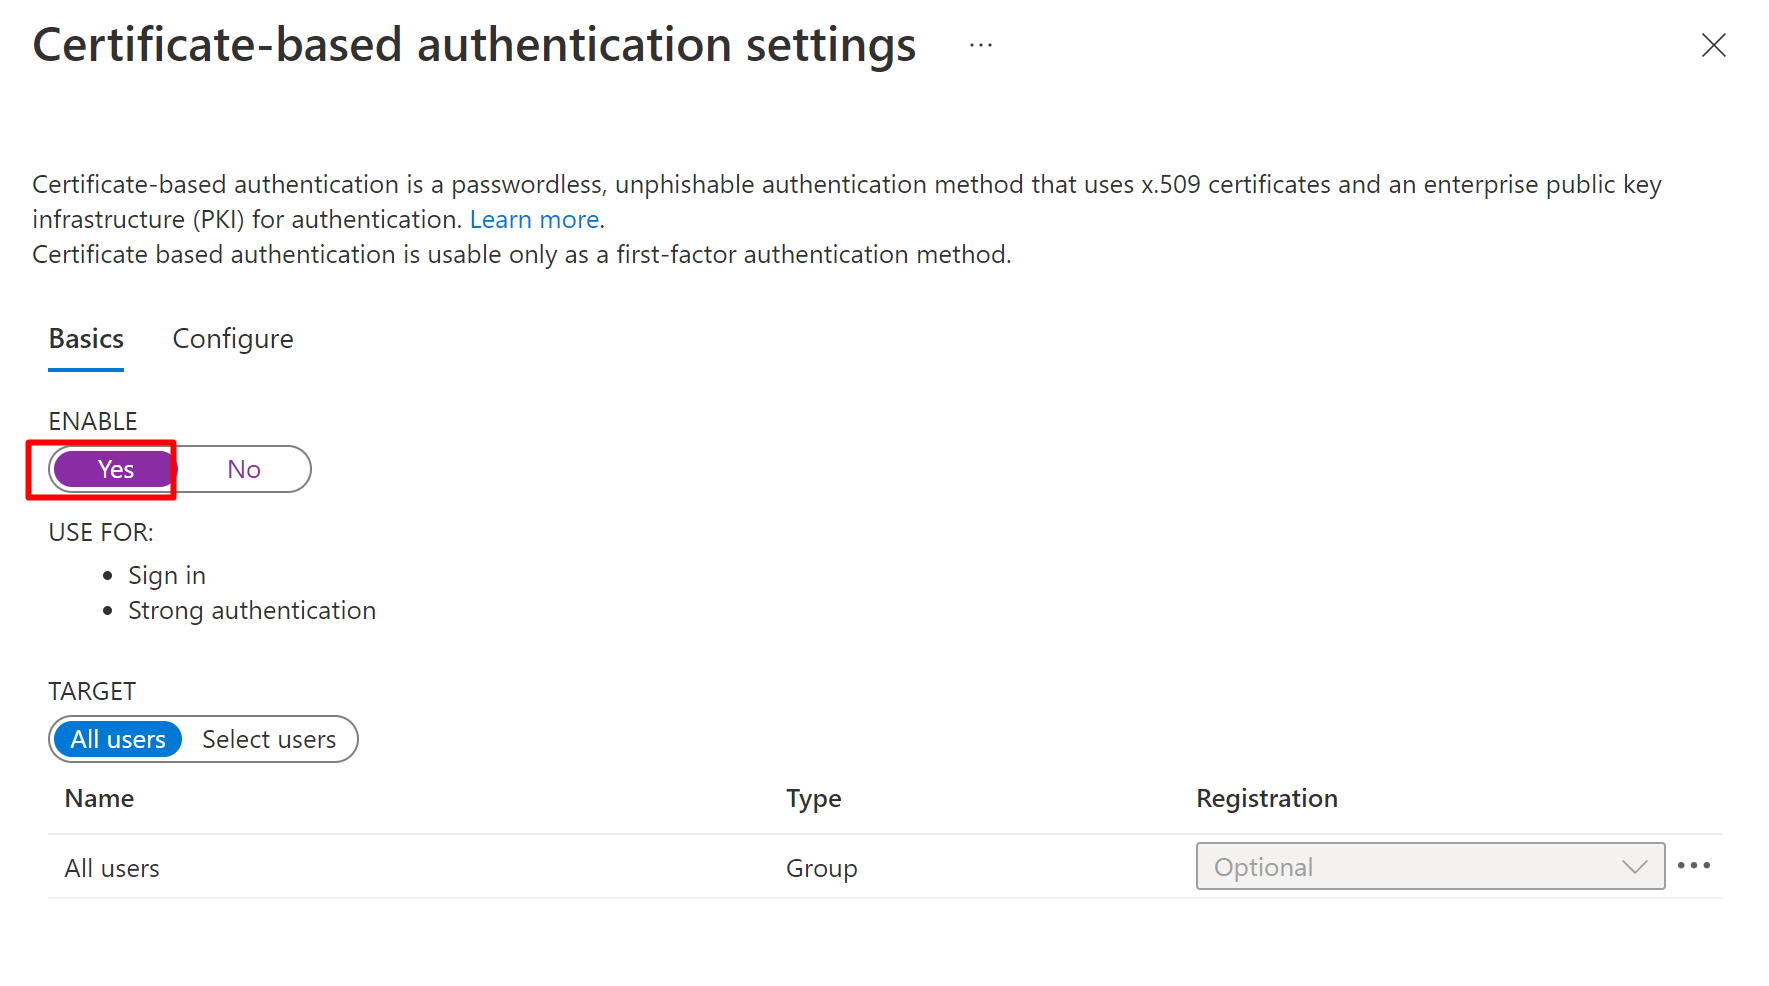Follow the Learn more link

[x=534, y=220]
